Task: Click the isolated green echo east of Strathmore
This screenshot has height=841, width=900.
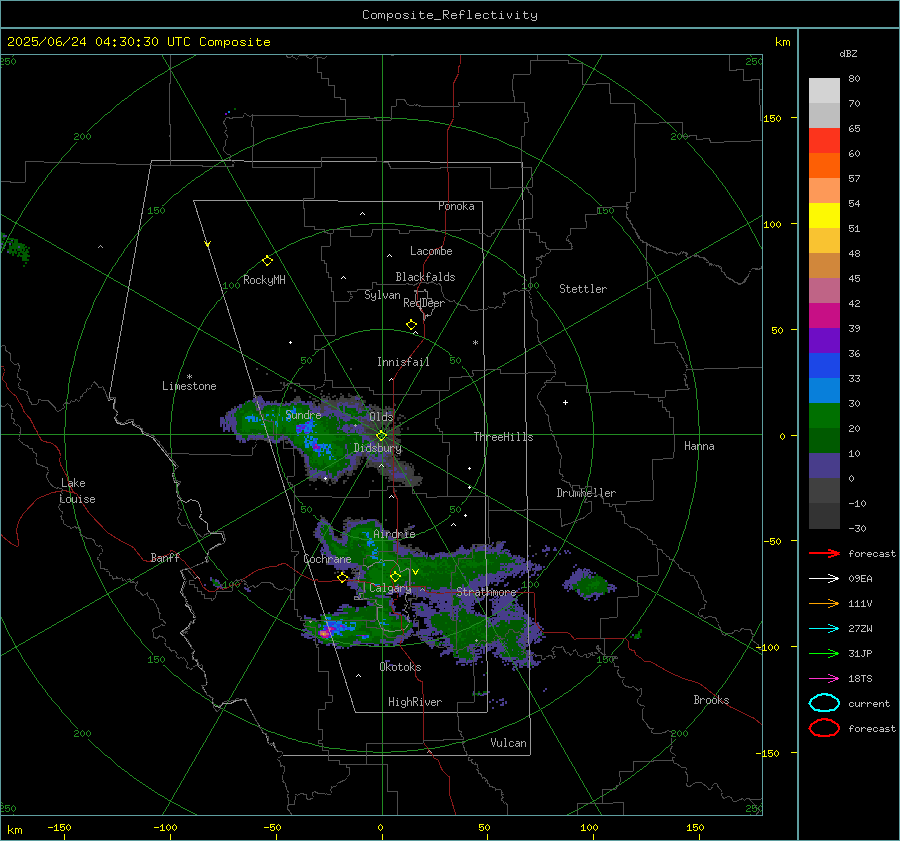Action: pyautogui.click(x=589, y=586)
